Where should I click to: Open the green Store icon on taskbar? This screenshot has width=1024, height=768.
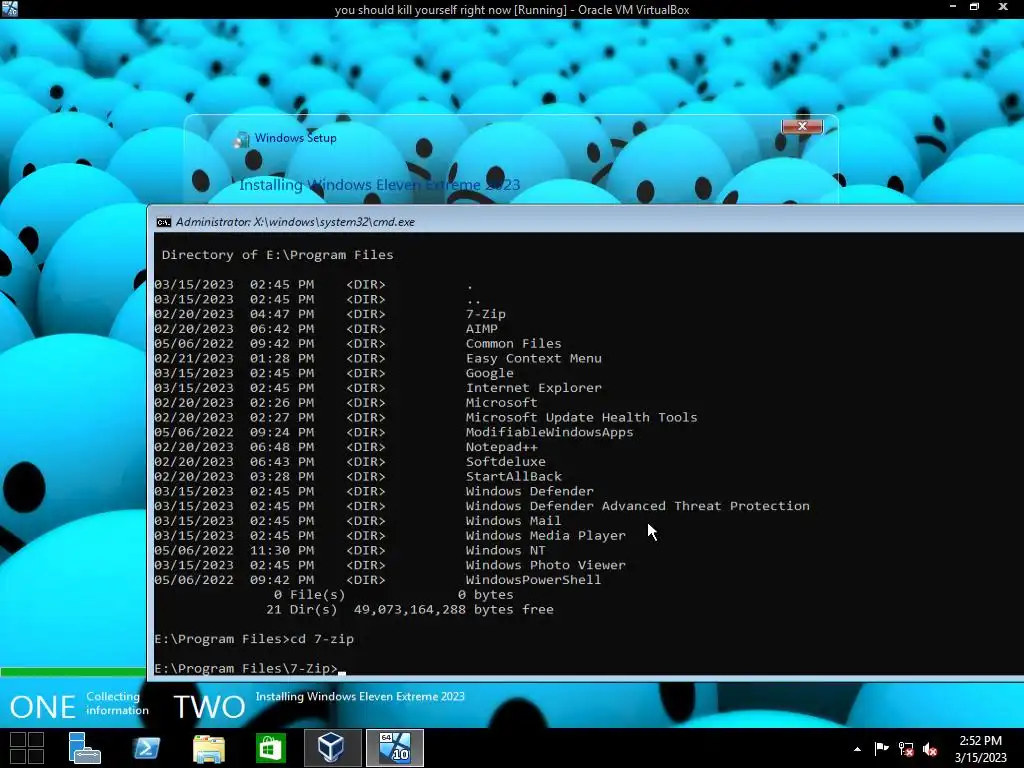pyautogui.click(x=270, y=748)
